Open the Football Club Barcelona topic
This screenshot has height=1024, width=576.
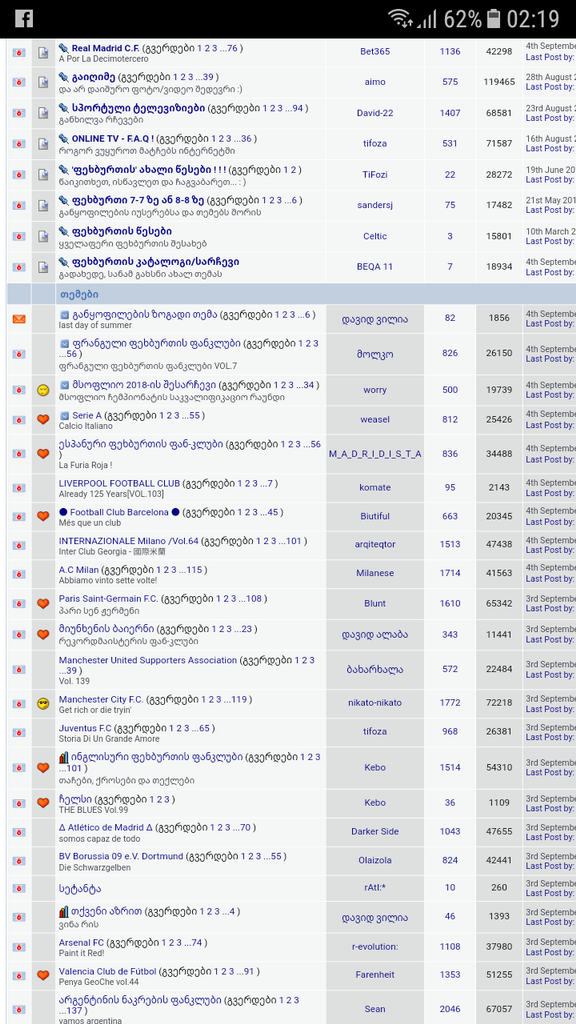point(119,512)
